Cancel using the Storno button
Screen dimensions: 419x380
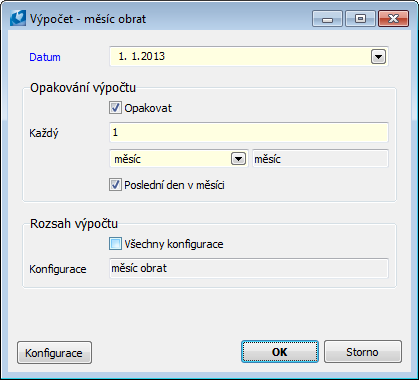(x=363, y=352)
